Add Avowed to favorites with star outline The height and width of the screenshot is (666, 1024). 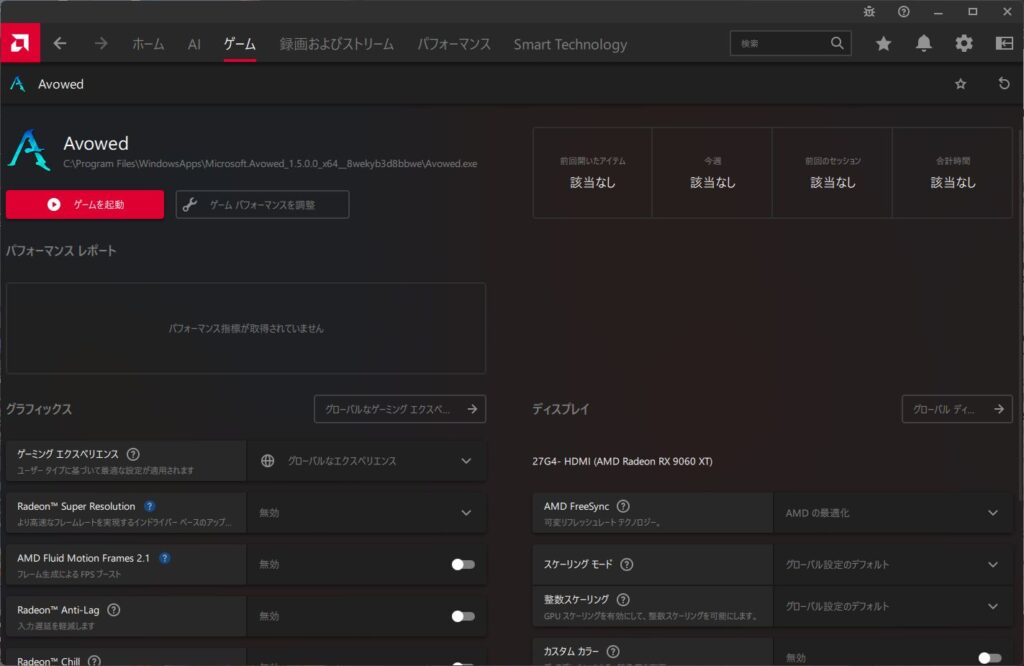tap(961, 84)
